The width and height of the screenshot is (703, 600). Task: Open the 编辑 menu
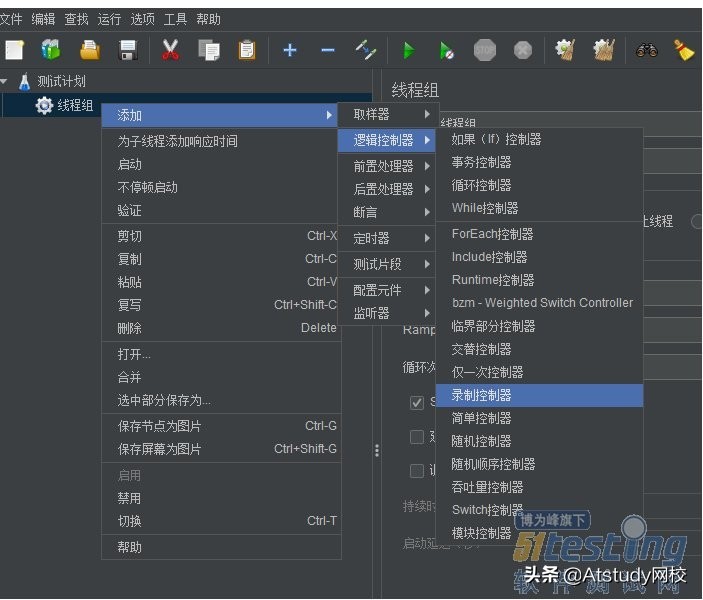pos(43,19)
